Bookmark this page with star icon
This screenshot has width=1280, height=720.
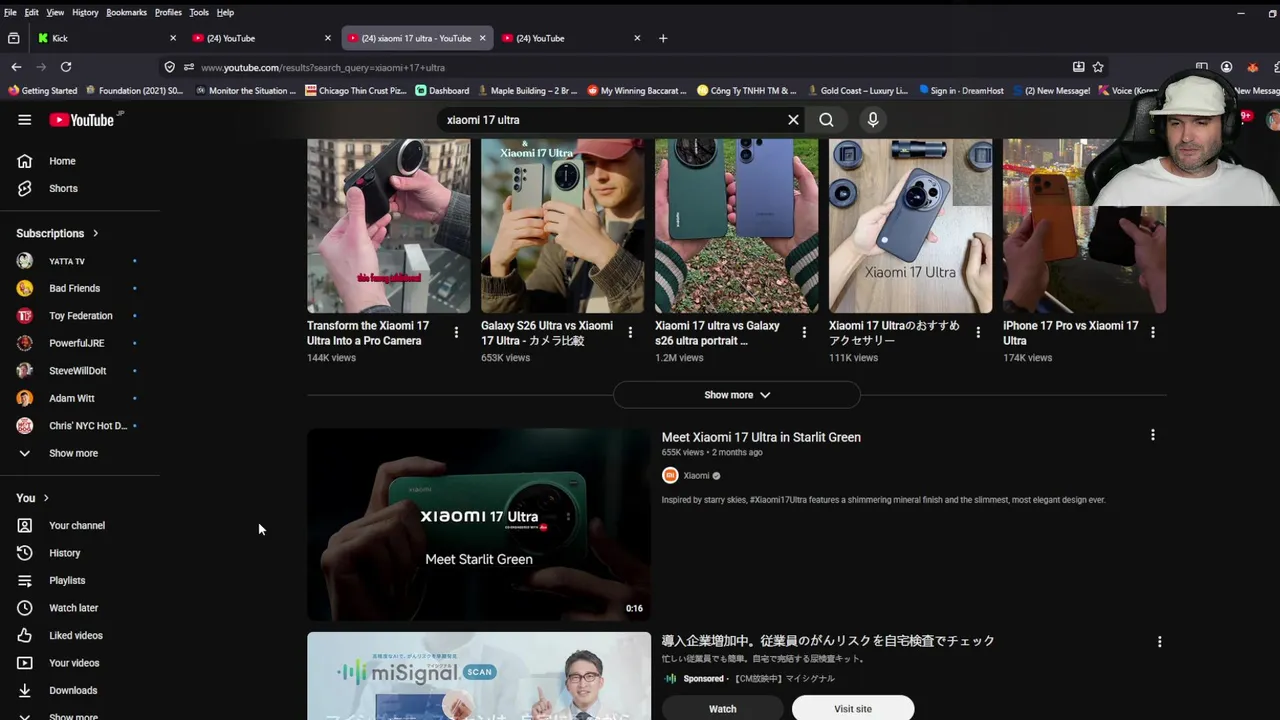1098,67
